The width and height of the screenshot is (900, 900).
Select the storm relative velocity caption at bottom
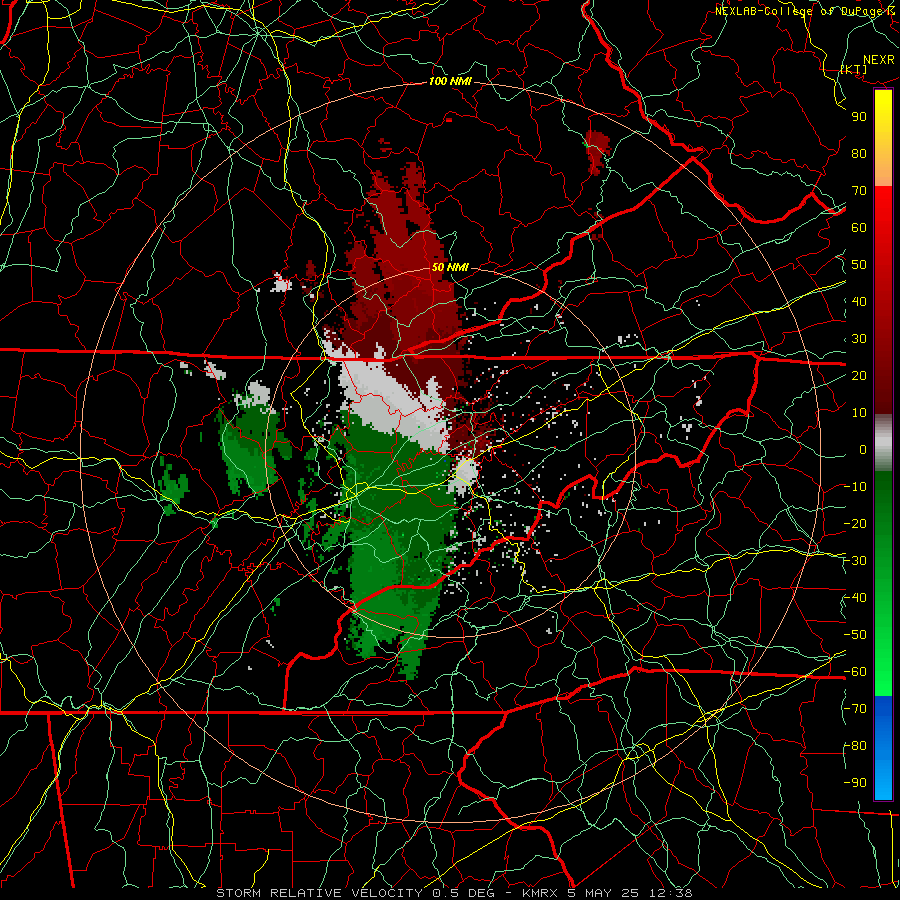[x=454, y=893]
